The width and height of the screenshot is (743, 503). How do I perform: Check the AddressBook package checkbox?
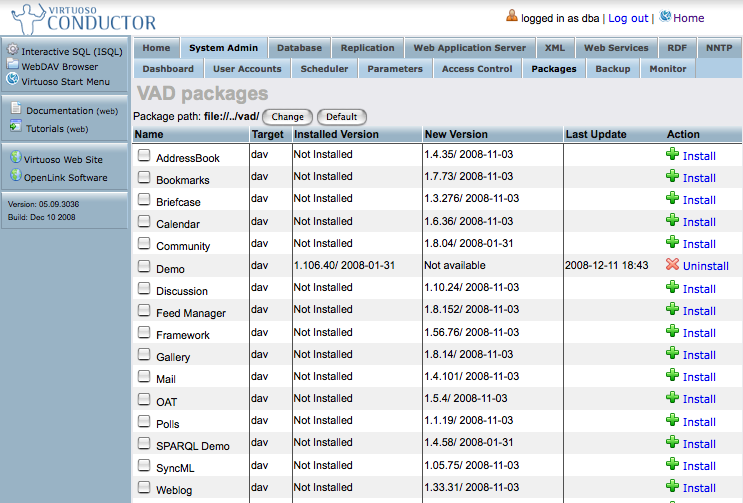(x=144, y=155)
